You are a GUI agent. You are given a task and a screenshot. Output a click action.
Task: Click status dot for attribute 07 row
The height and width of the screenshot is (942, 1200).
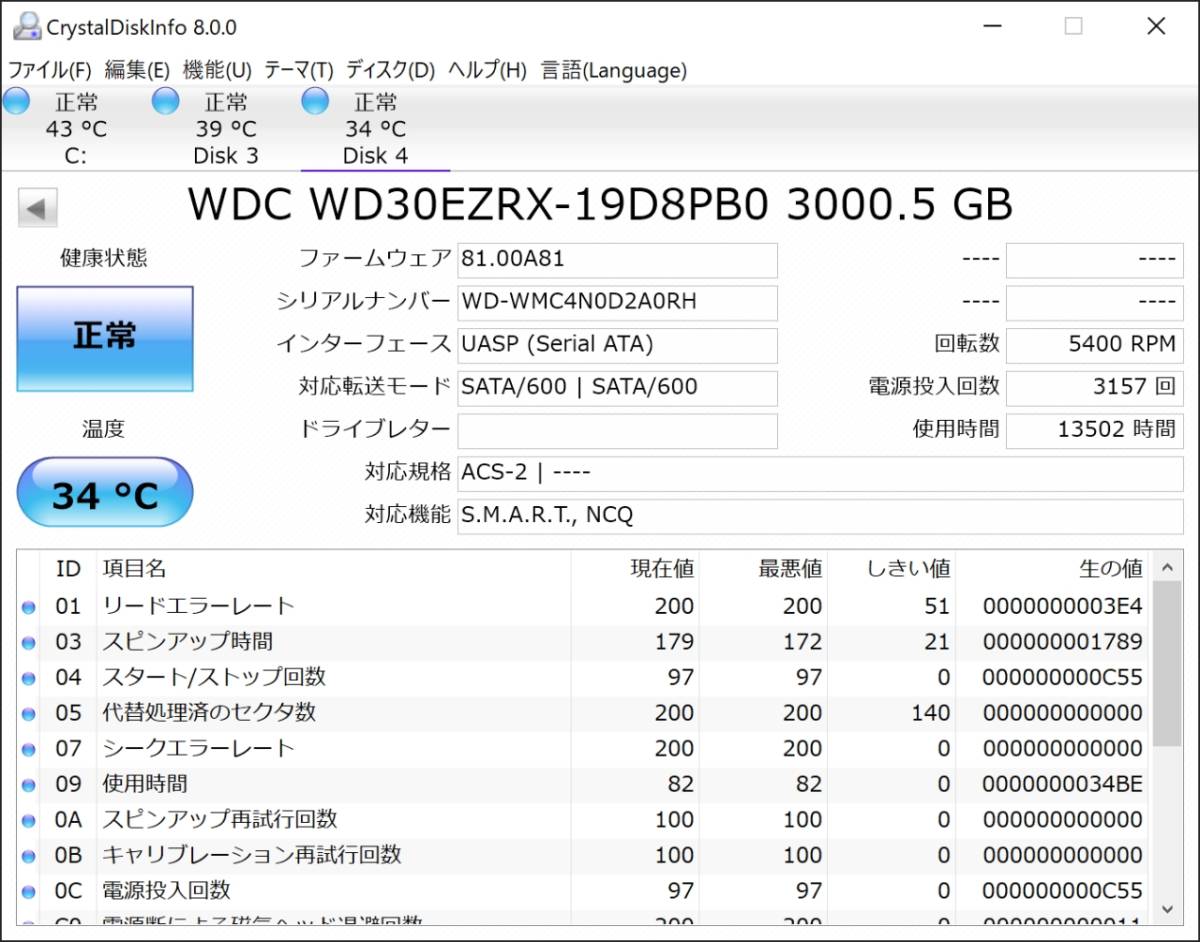[28, 749]
